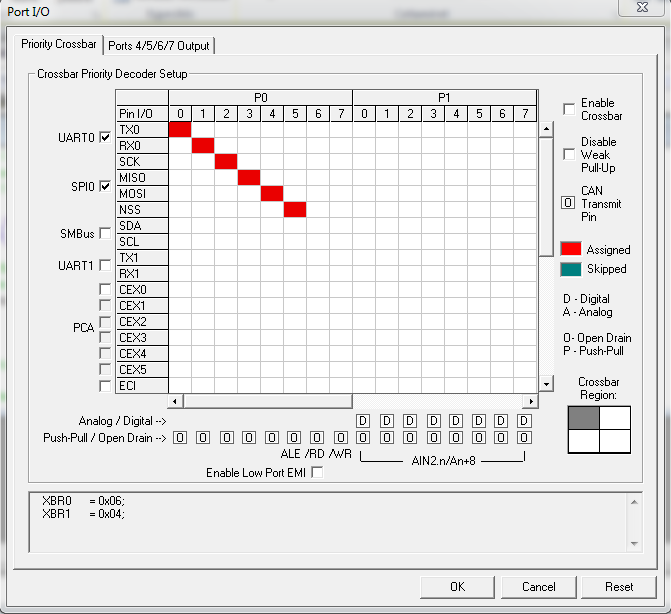The height and width of the screenshot is (614, 671).
Task: Click the grid horizontal scroll left arrow
Action: point(175,401)
